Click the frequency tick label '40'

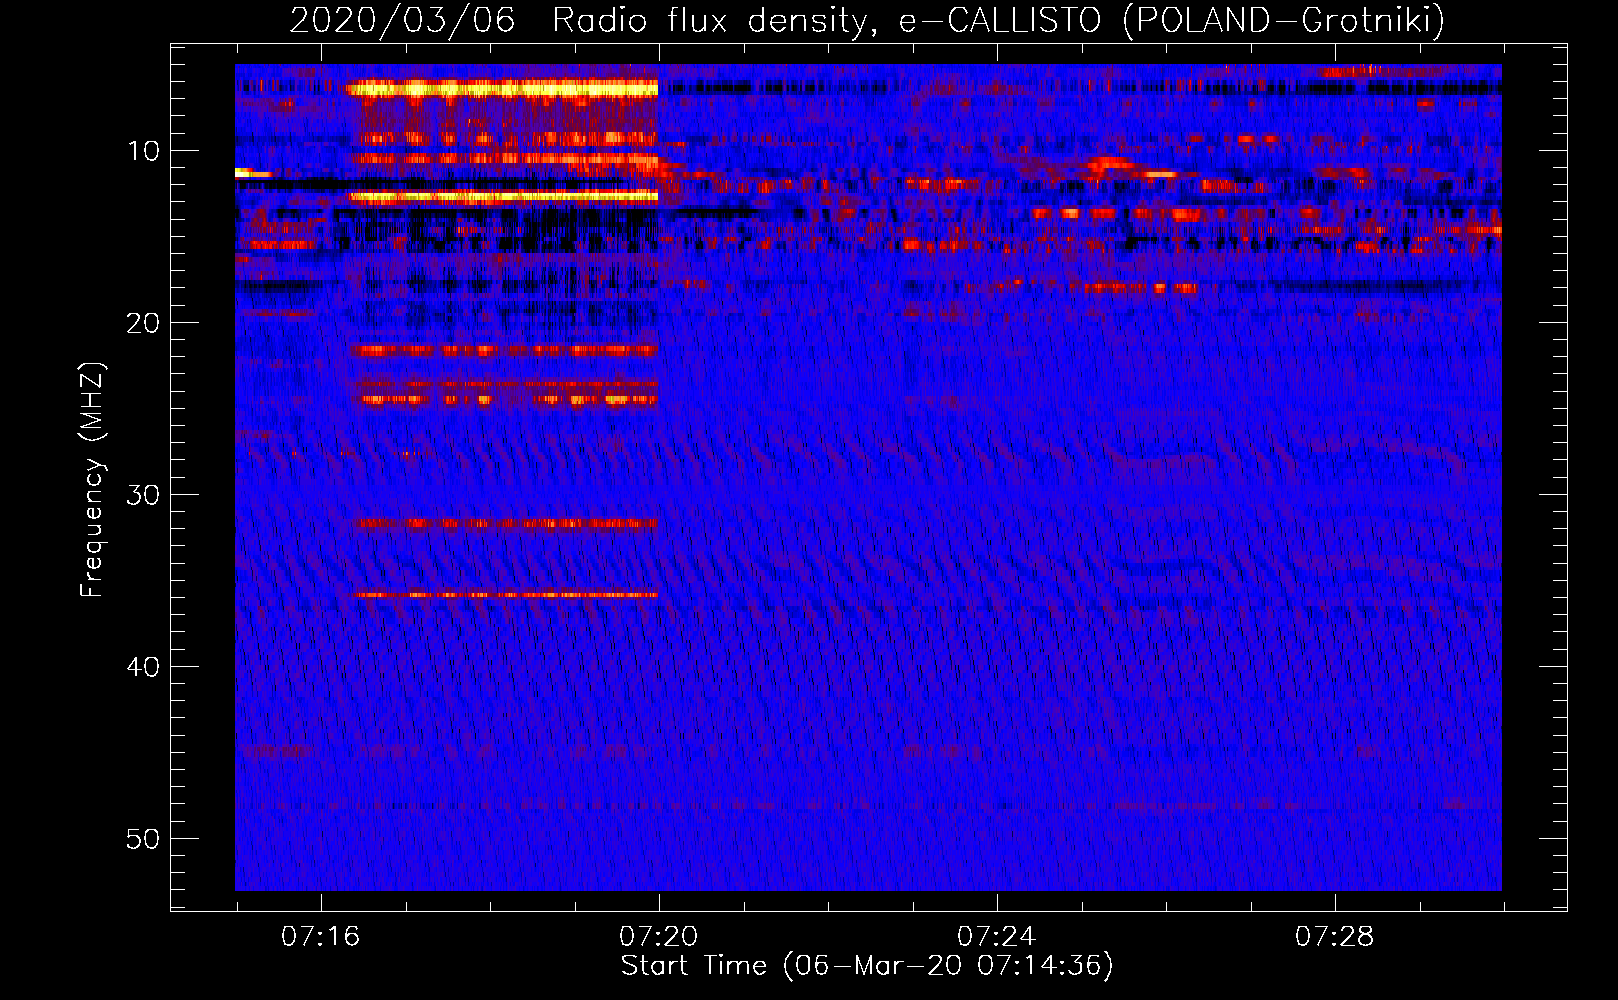click(144, 667)
